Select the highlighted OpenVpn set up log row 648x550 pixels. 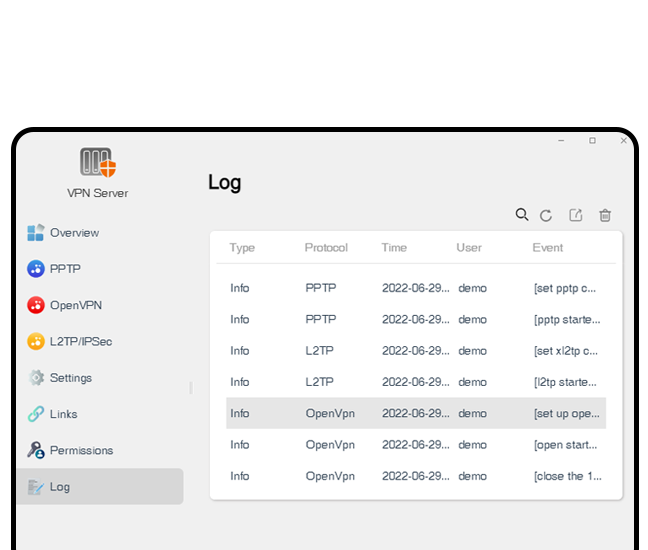pos(415,413)
